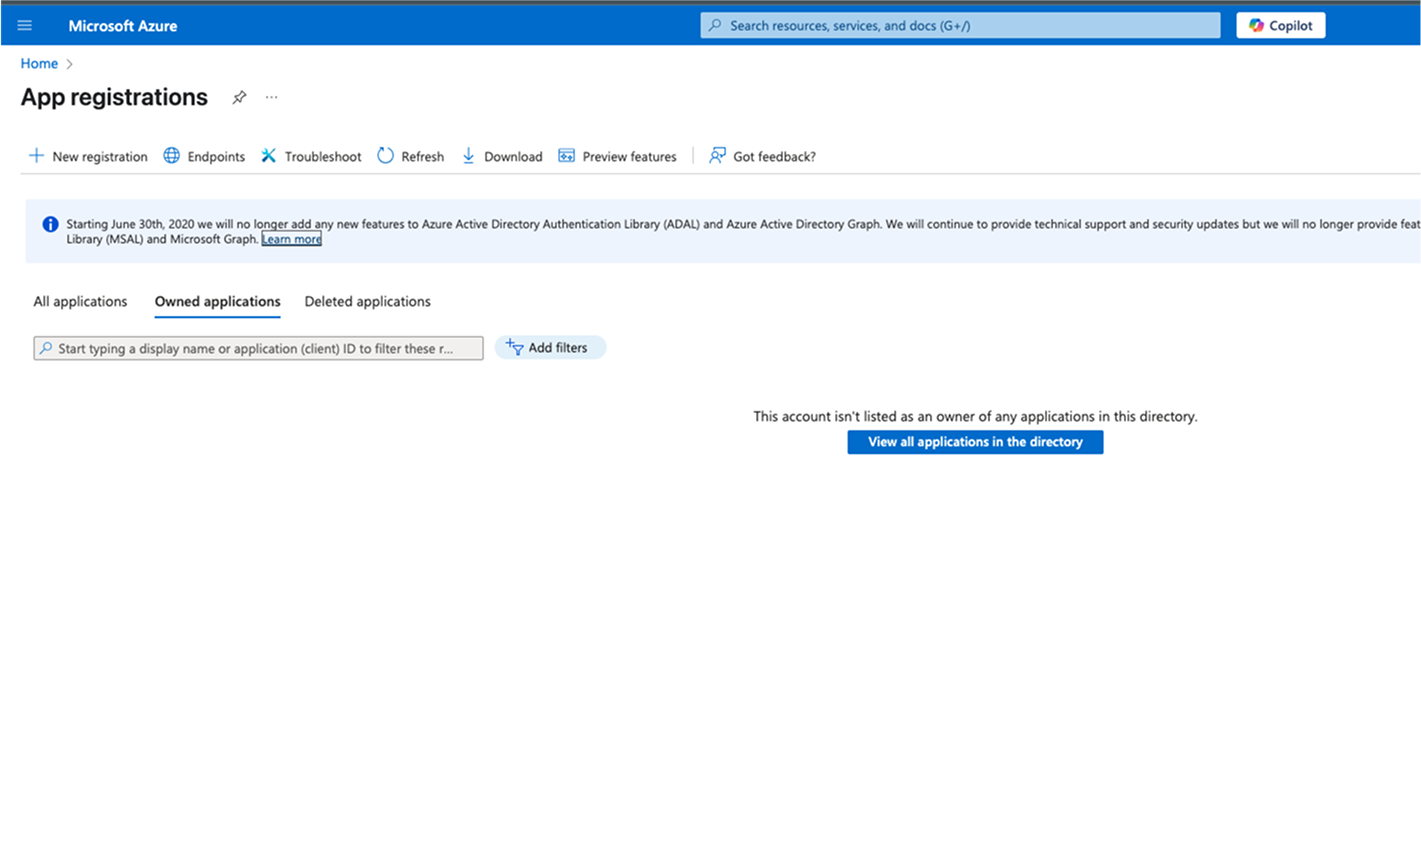
Task: Open Got feedback?
Action: [x=762, y=156]
